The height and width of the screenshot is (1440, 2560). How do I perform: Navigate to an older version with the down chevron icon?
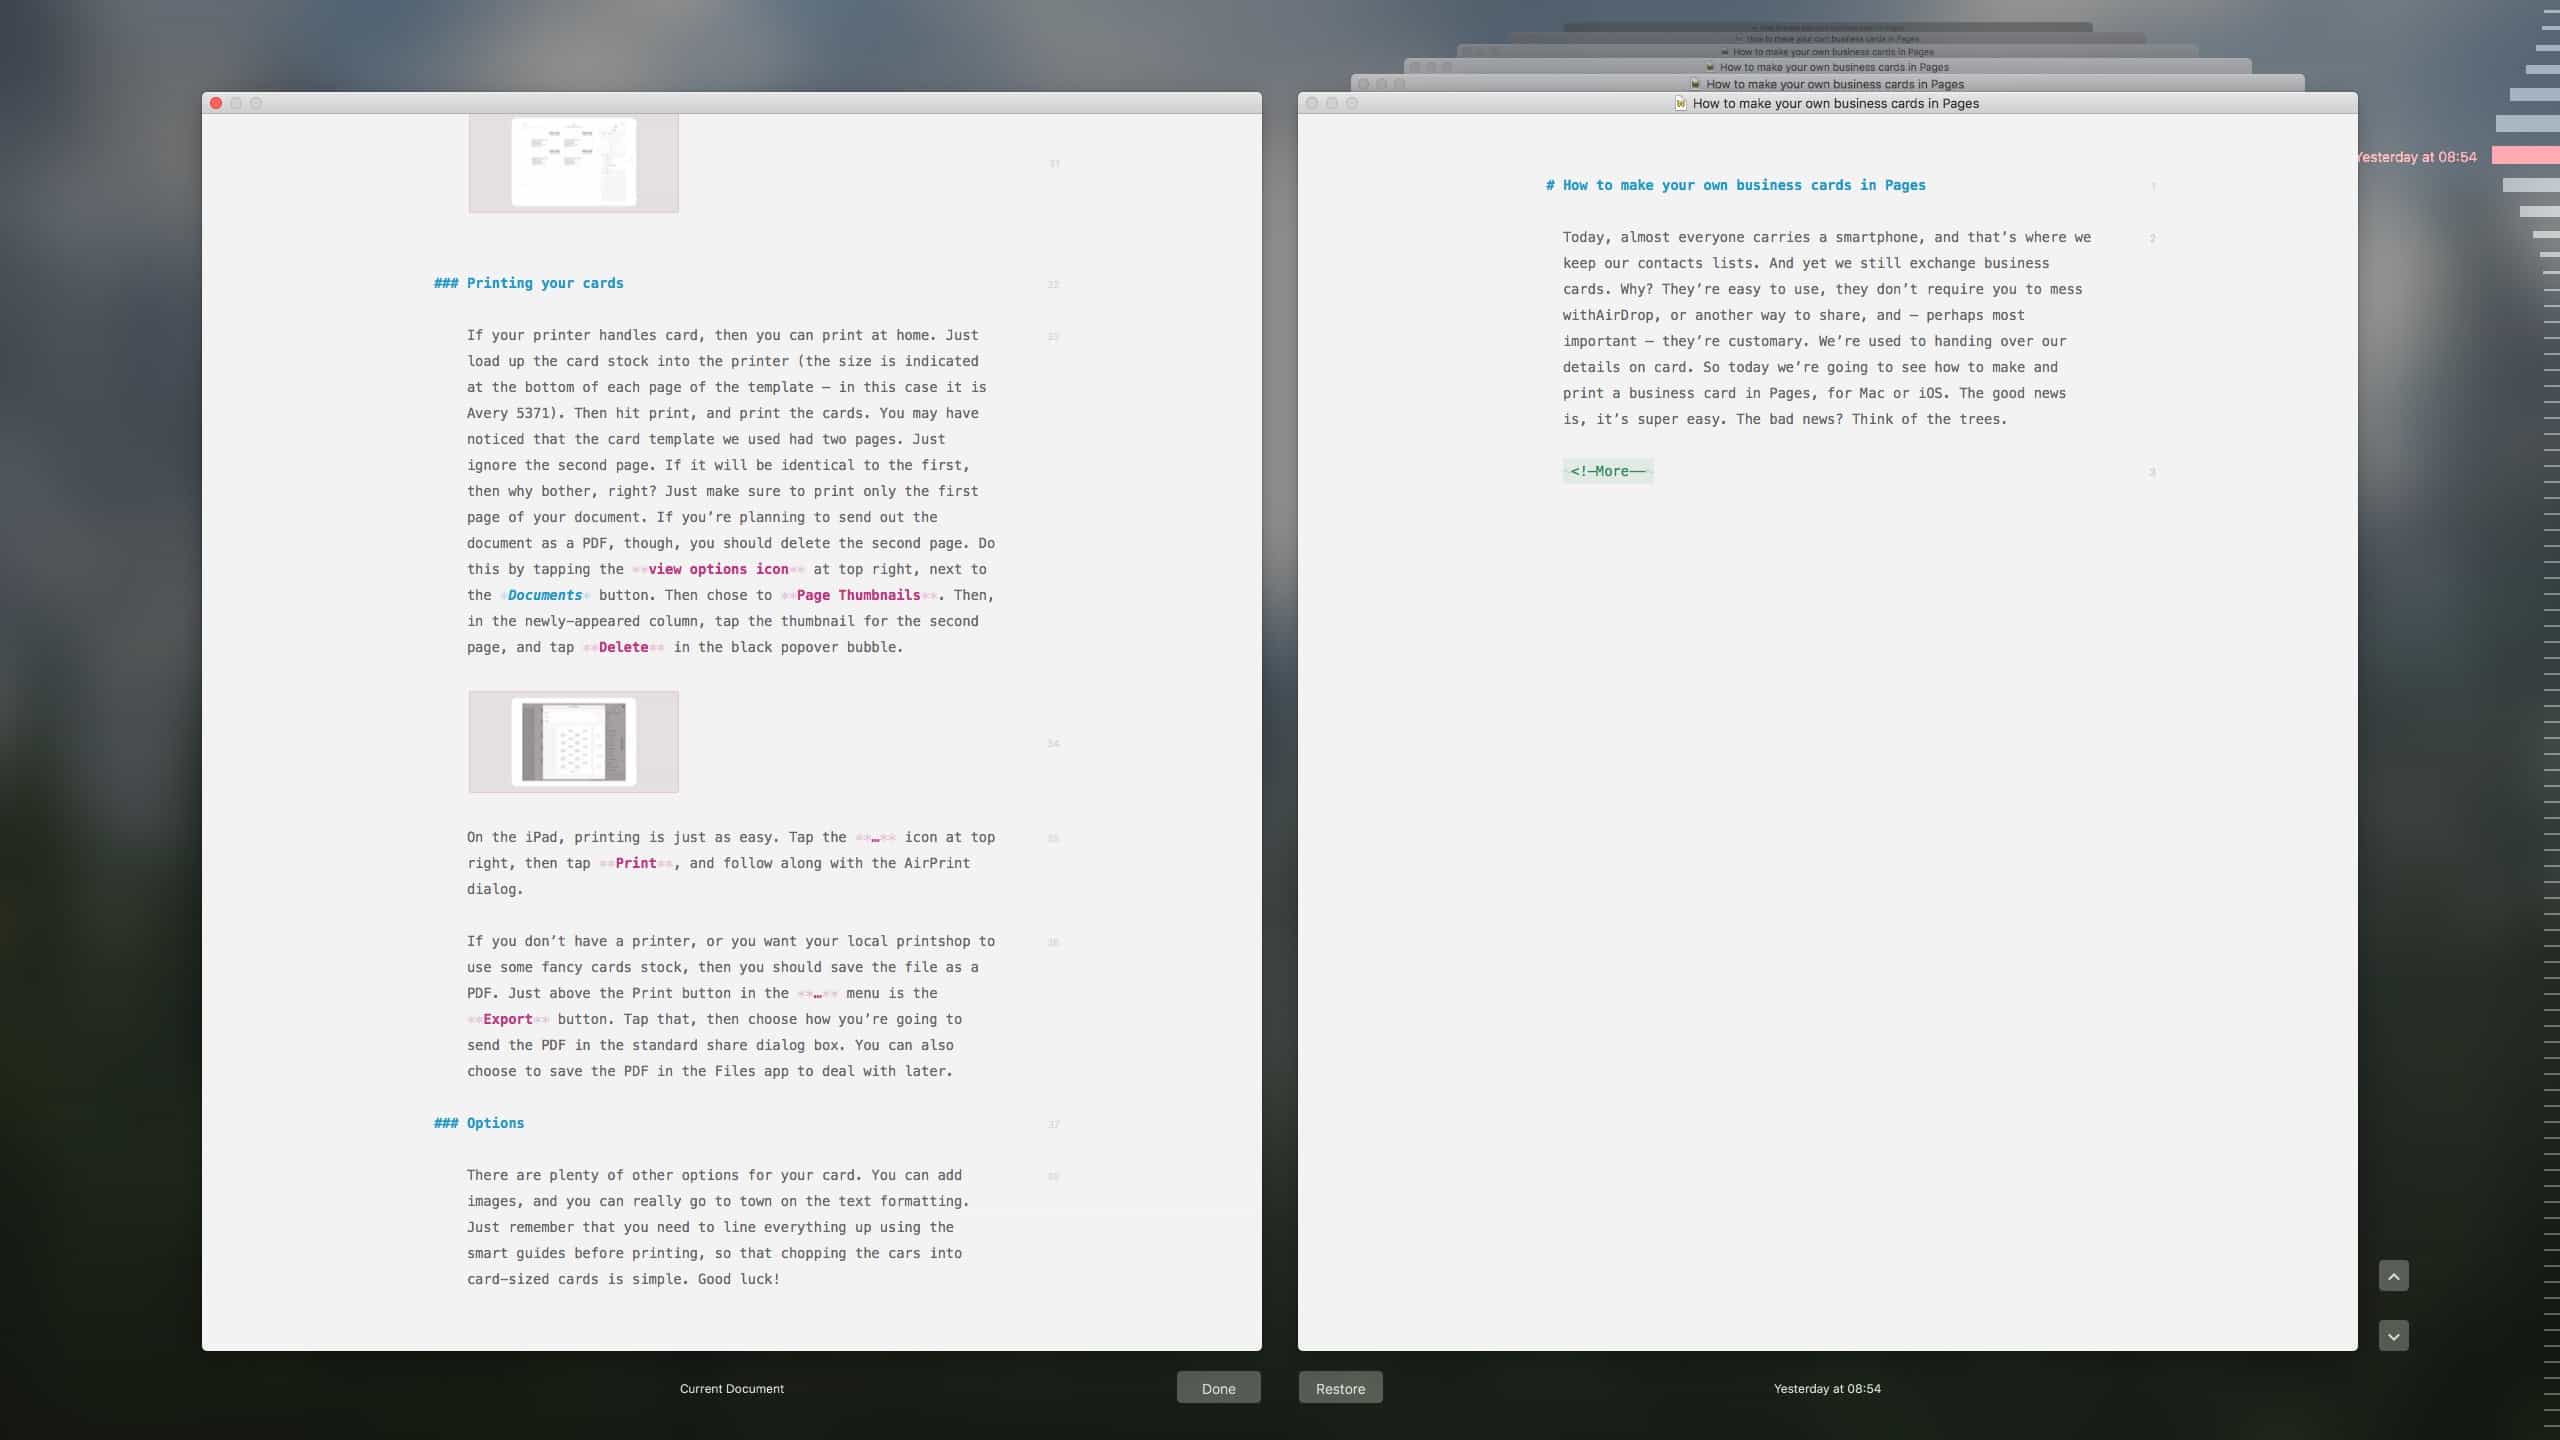[x=2393, y=1335]
